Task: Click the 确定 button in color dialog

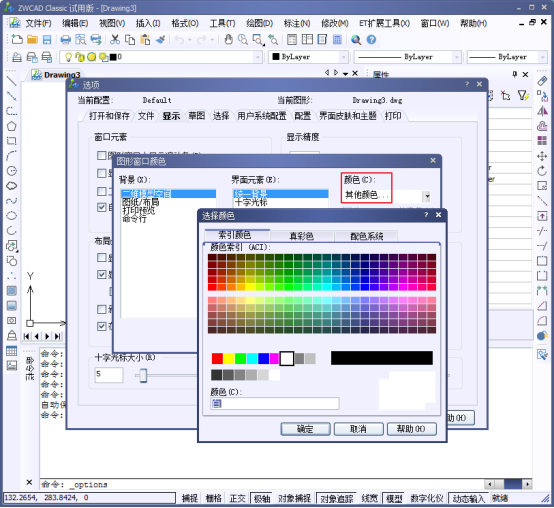Action: 305,429
